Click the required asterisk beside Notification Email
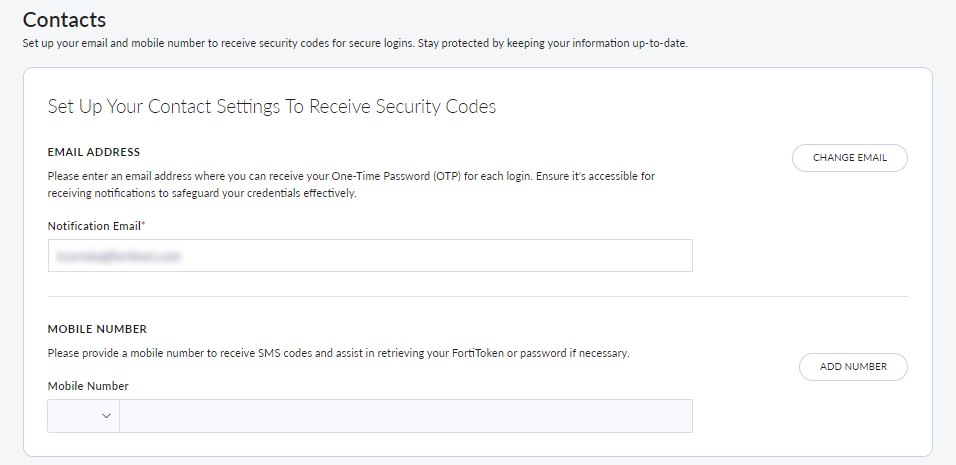This screenshot has width=956, height=465. coord(143,224)
